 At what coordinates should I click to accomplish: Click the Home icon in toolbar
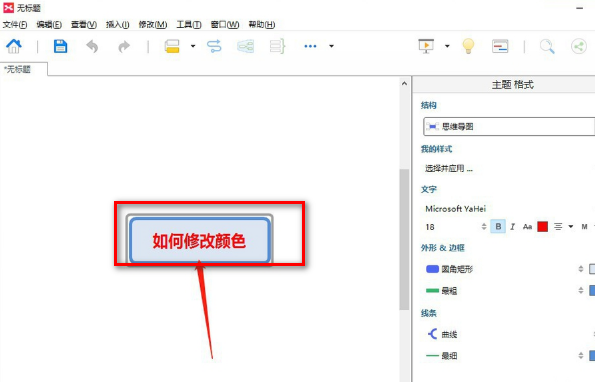(14, 46)
